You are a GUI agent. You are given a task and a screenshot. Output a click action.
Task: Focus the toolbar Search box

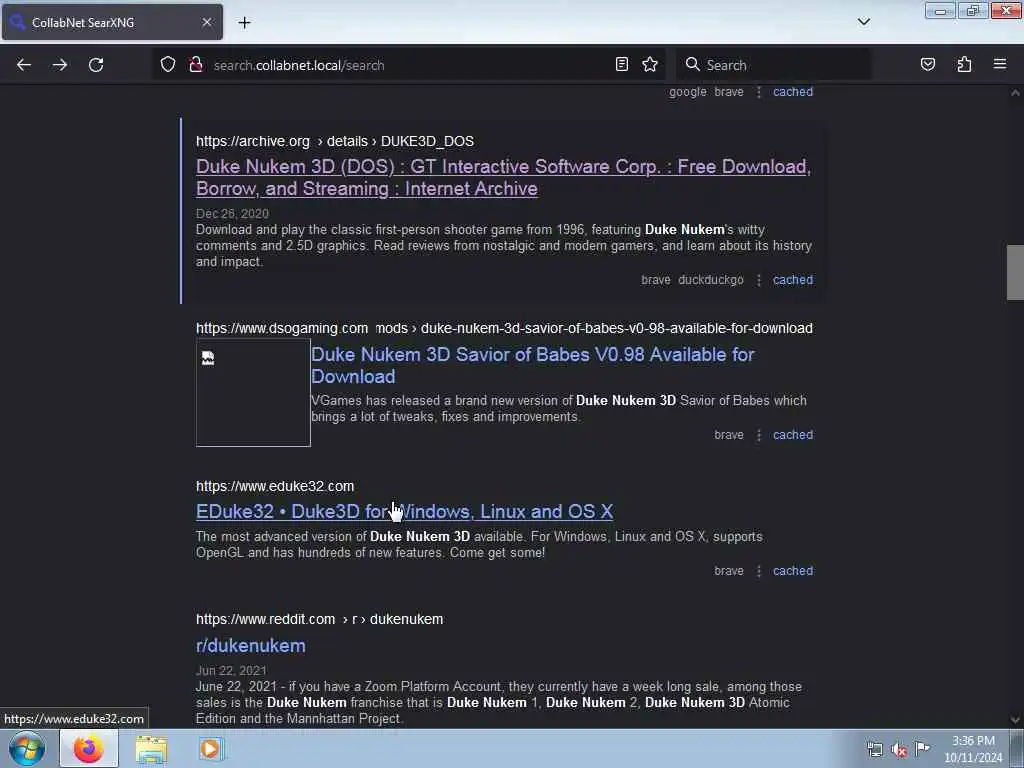pos(774,65)
